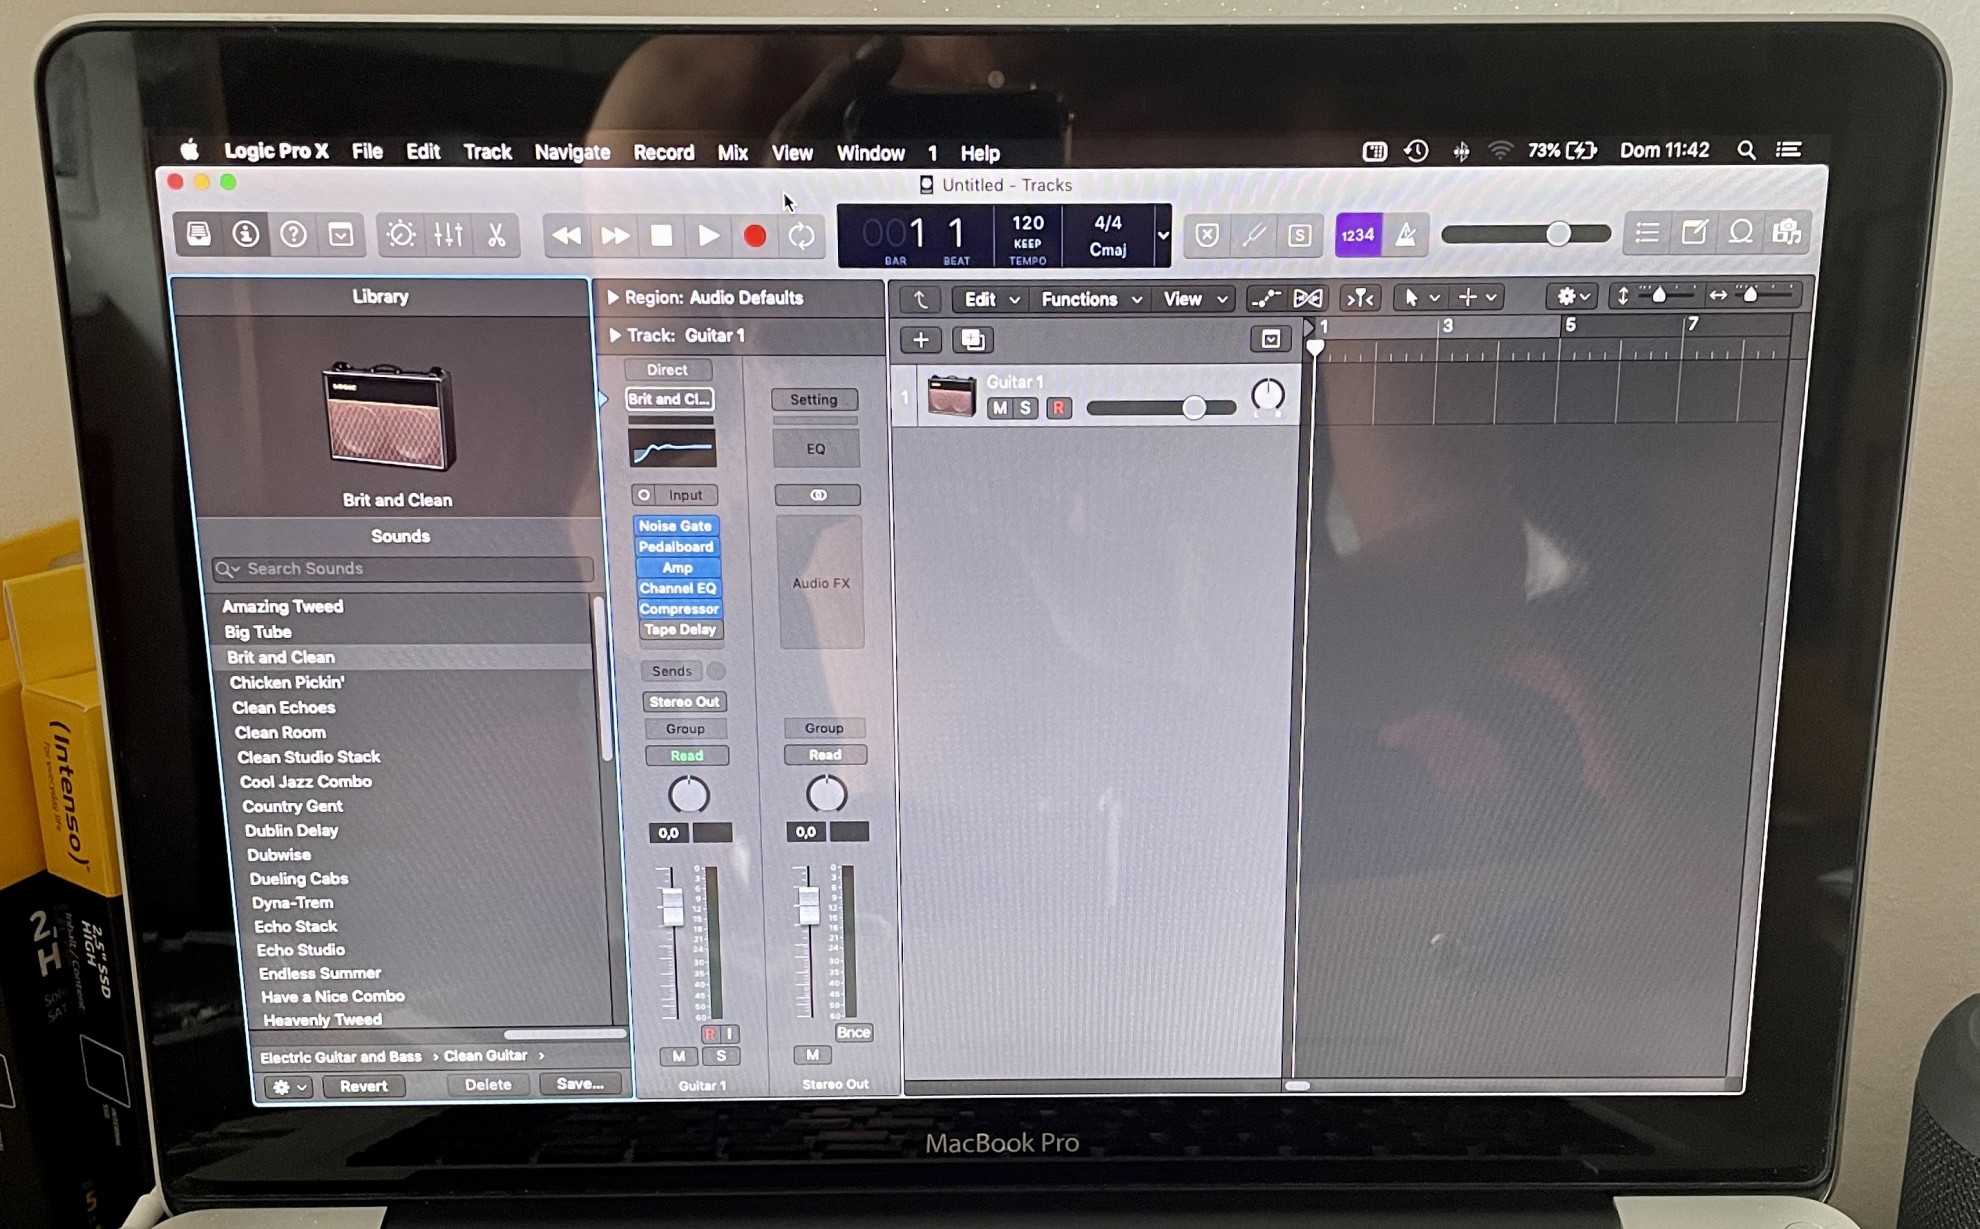
Task: Select the Amazing Tweed sound
Action: tap(282, 606)
